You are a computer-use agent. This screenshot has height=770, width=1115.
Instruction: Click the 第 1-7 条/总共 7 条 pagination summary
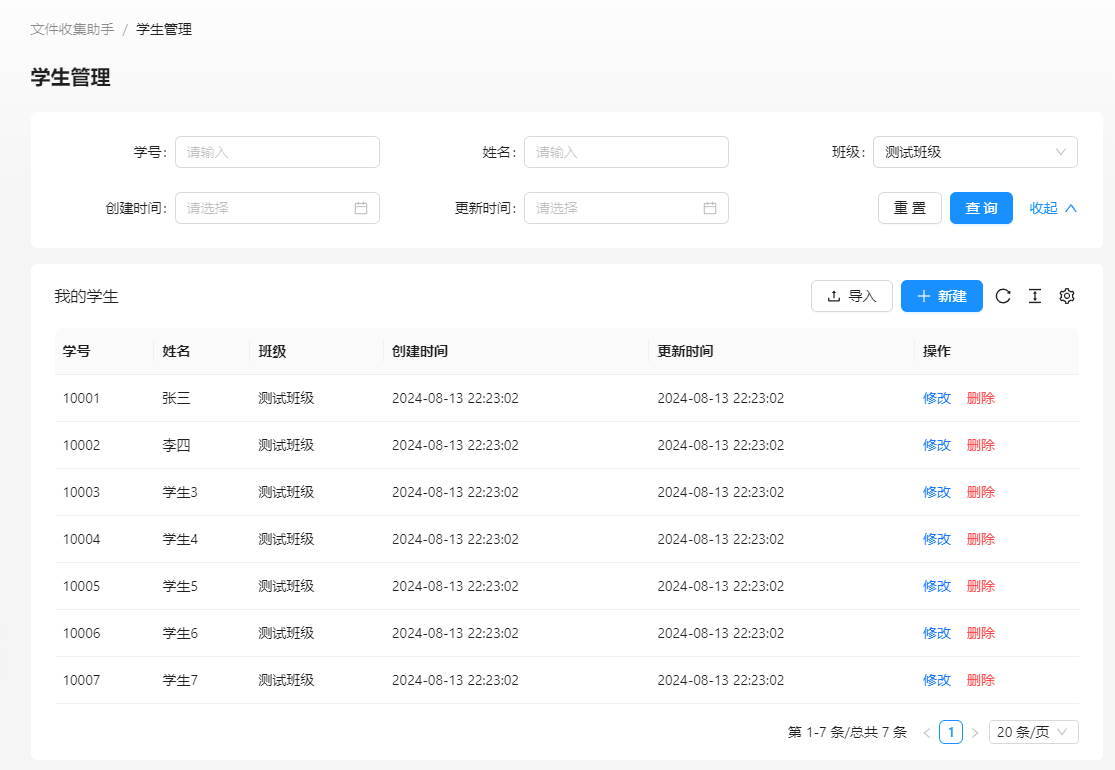847,732
